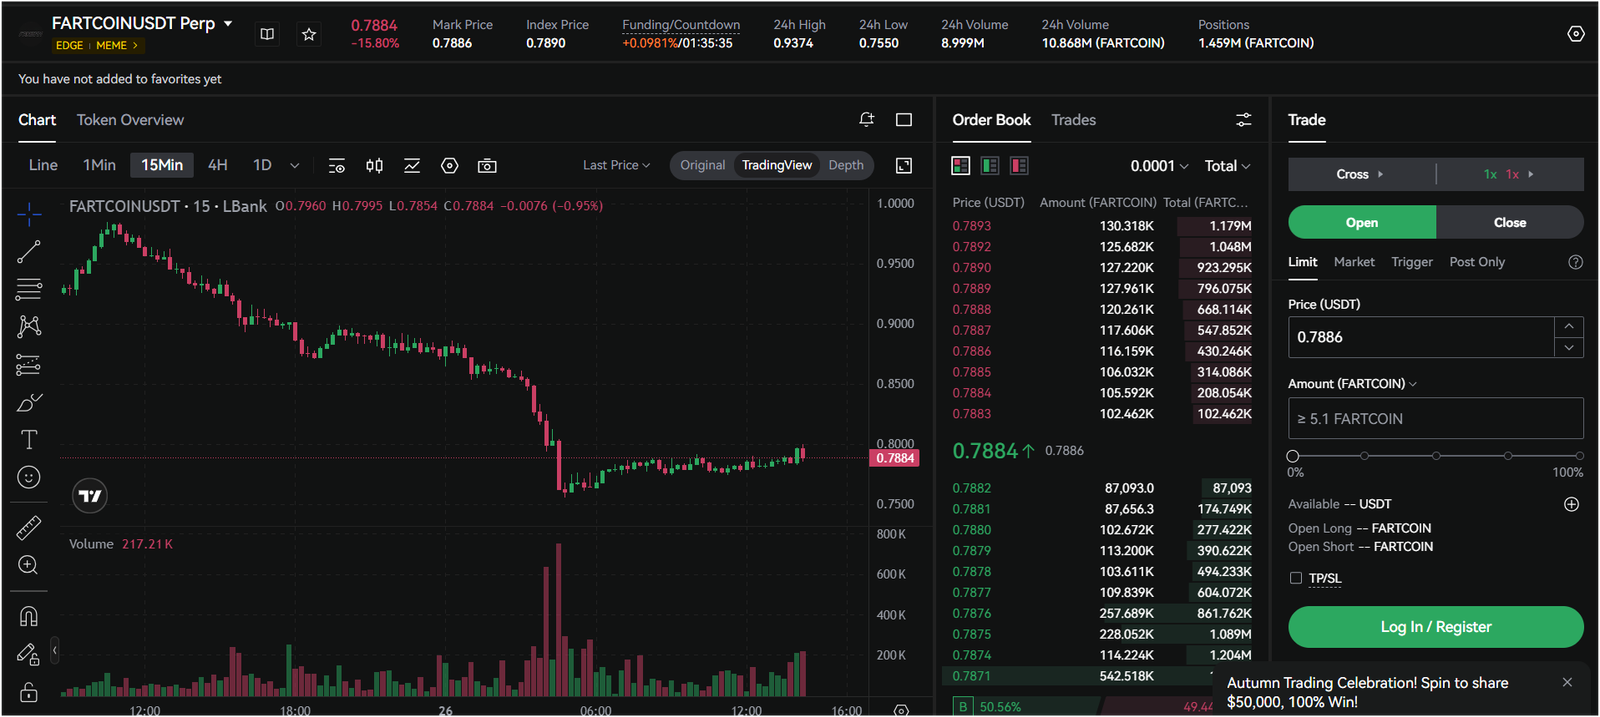
Task: Change the candlestick chart style
Action: click(x=374, y=166)
